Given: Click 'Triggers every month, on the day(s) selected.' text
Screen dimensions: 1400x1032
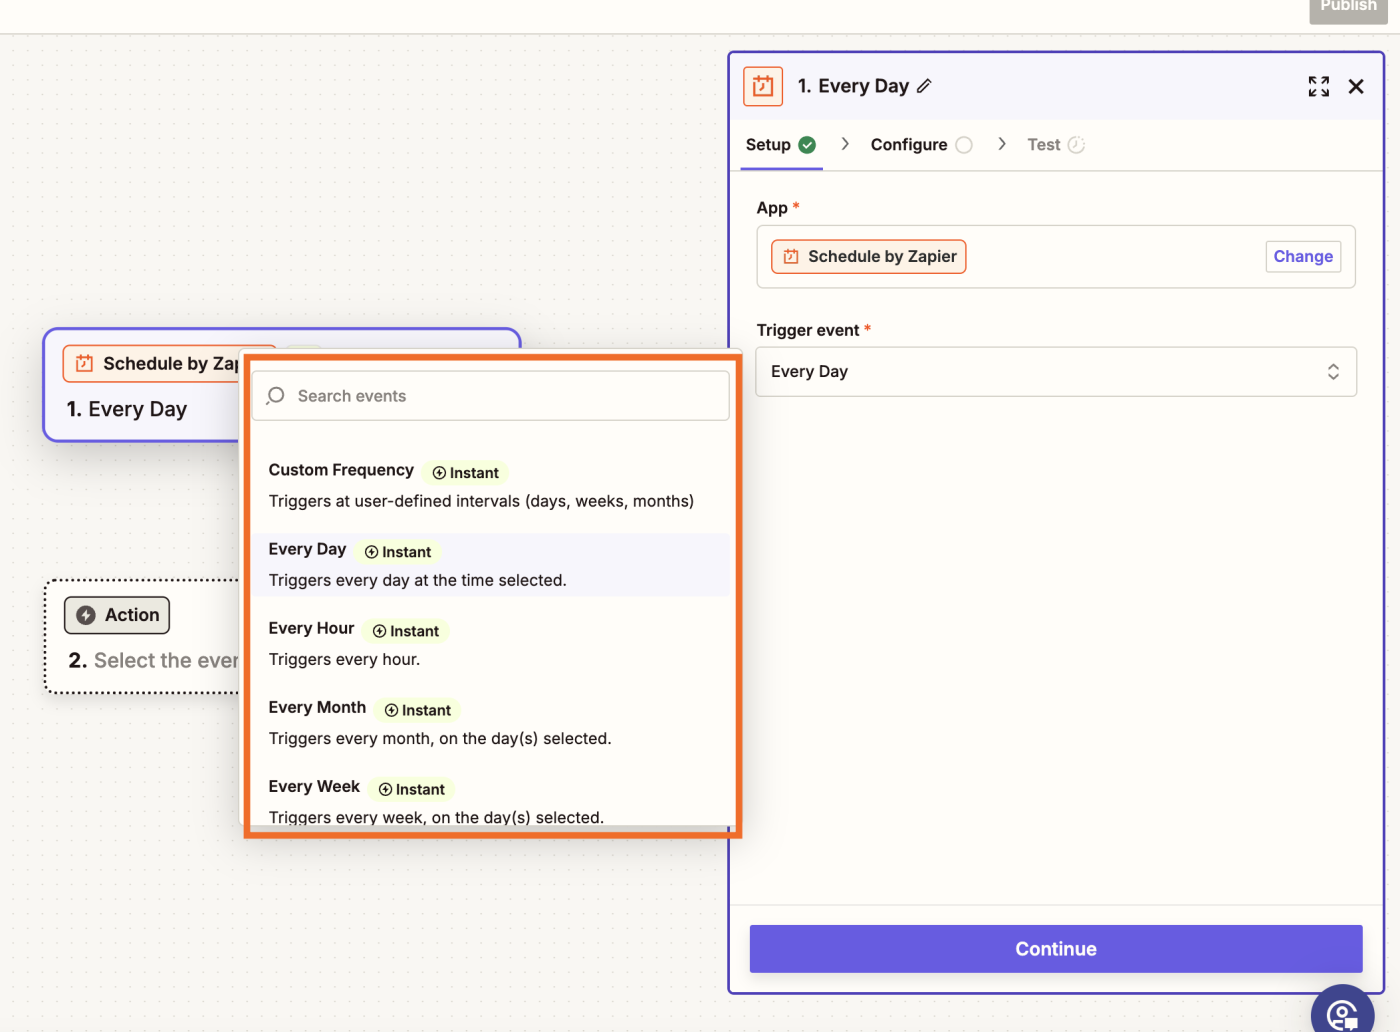Looking at the screenshot, I should coord(440,739).
